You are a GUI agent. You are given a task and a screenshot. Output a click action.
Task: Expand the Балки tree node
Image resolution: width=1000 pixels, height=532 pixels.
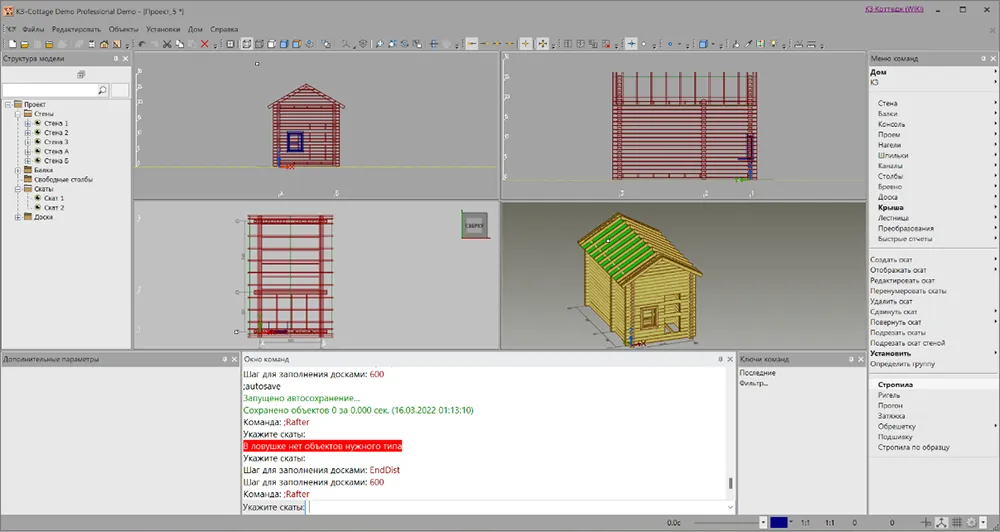(x=18, y=170)
